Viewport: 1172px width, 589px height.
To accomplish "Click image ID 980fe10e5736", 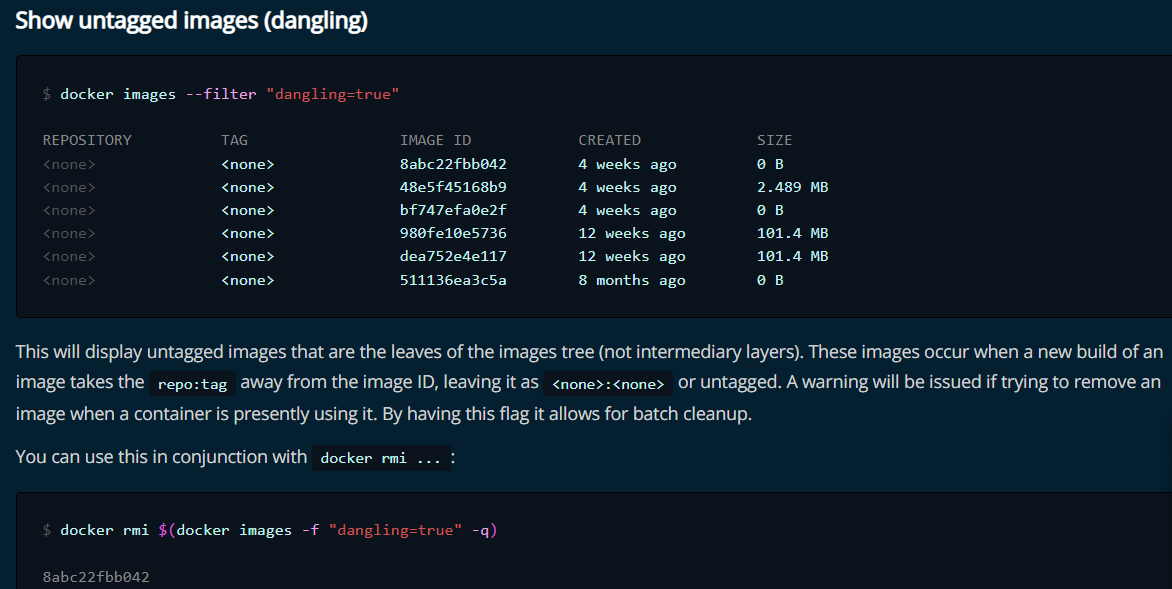I will 453,234.
